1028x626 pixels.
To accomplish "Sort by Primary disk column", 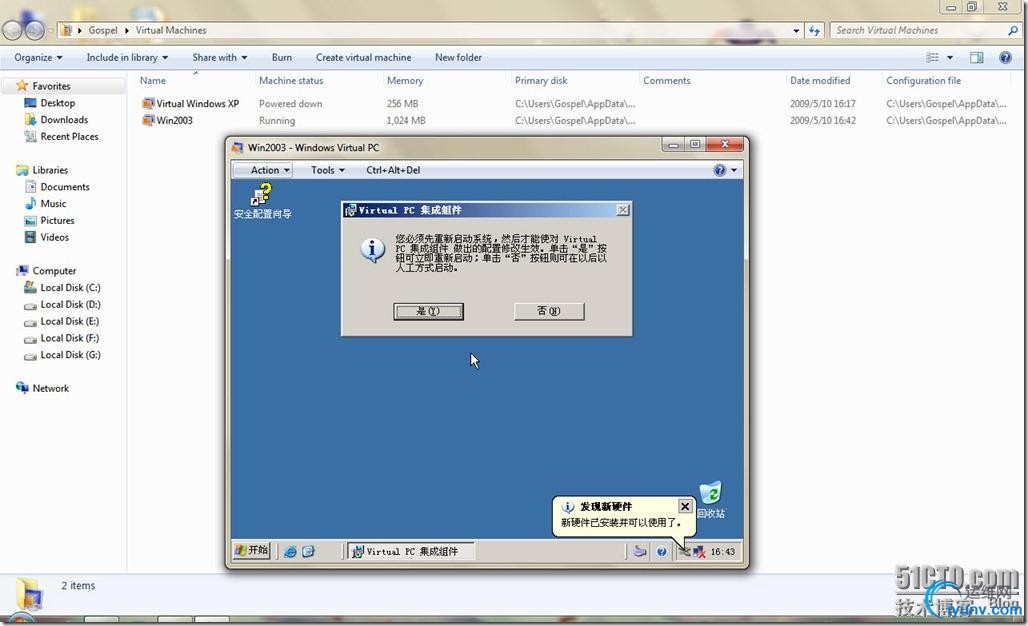I will pos(541,81).
